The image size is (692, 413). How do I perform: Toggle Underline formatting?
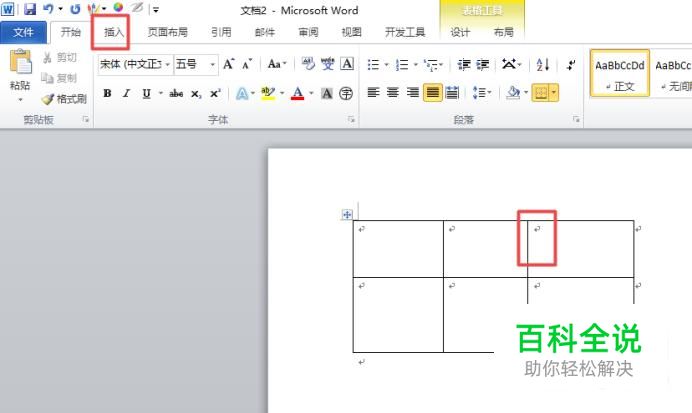click(x=147, y=94)
